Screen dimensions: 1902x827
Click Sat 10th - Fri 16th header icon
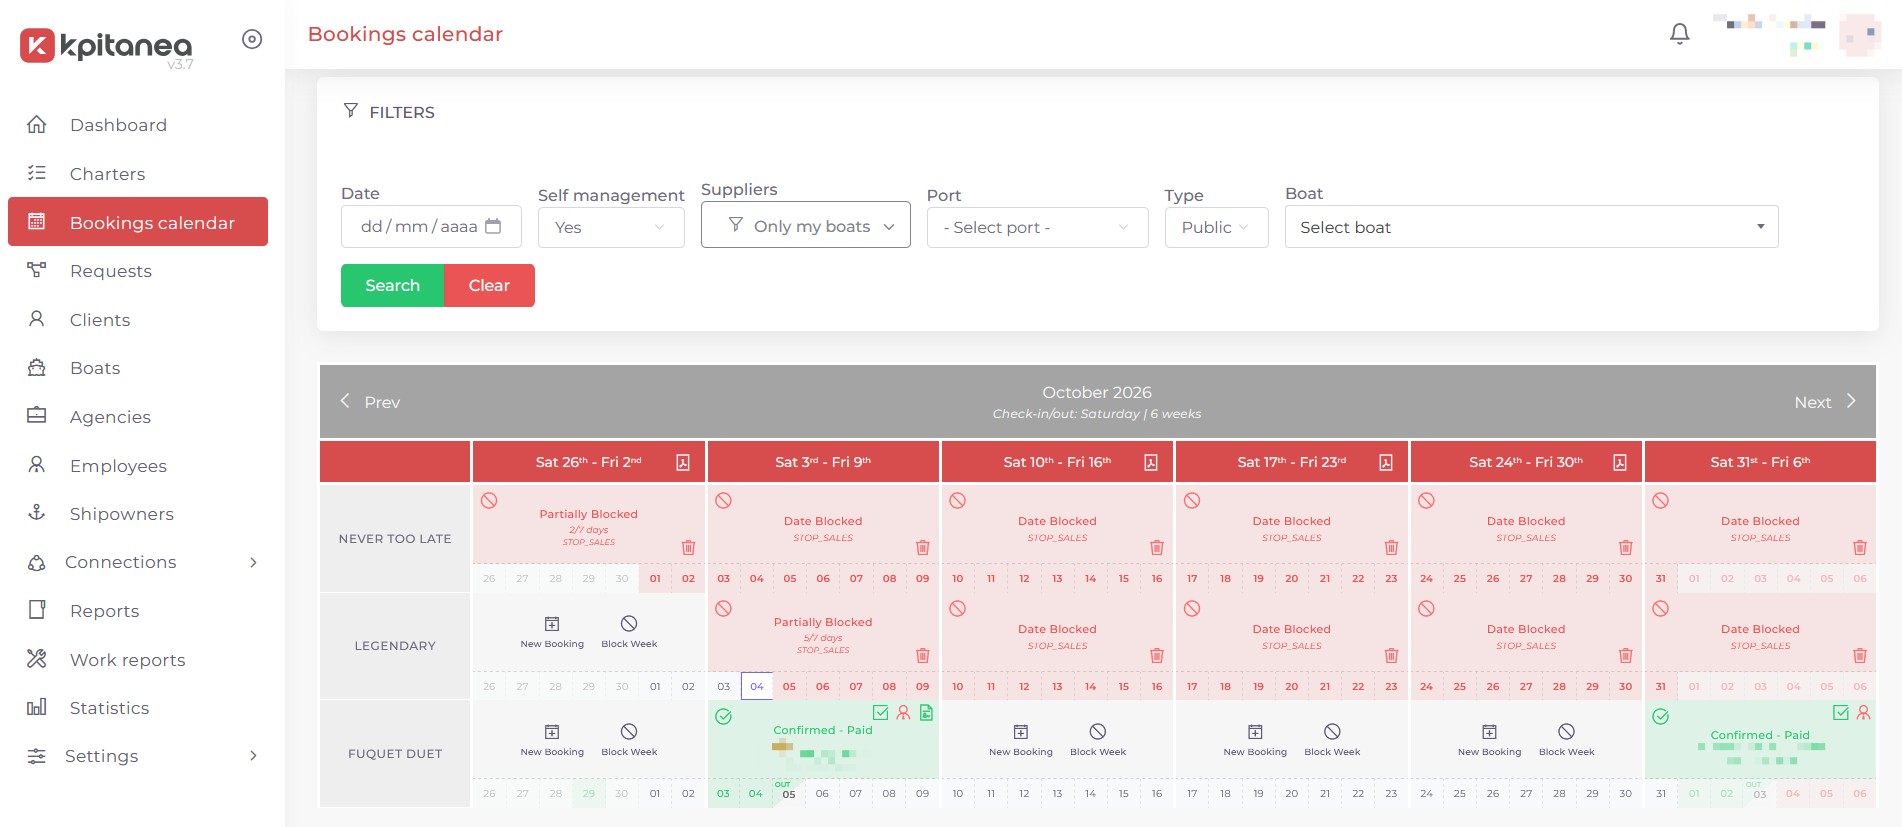tap(1151, 462)
